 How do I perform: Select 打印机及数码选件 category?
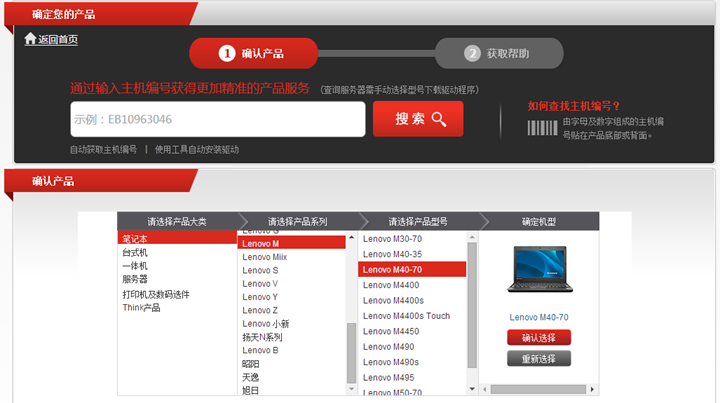coord(156,294)
